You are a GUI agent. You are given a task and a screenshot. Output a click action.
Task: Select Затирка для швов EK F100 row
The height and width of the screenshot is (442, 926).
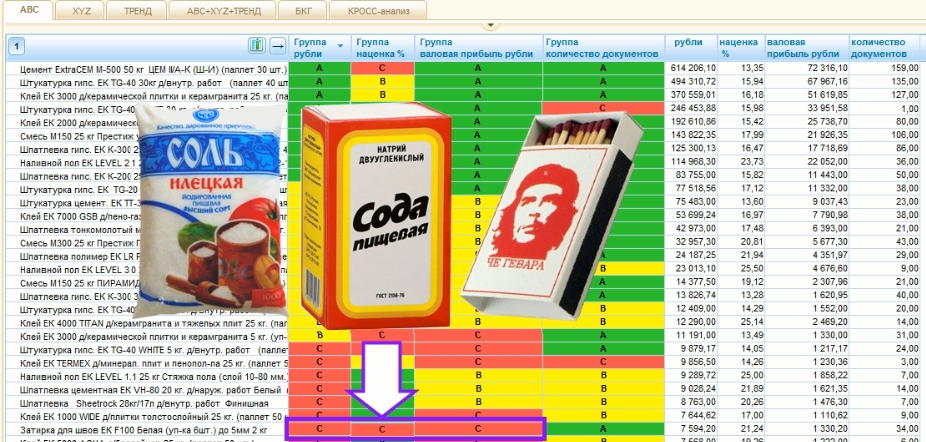[x=462, y=430]
